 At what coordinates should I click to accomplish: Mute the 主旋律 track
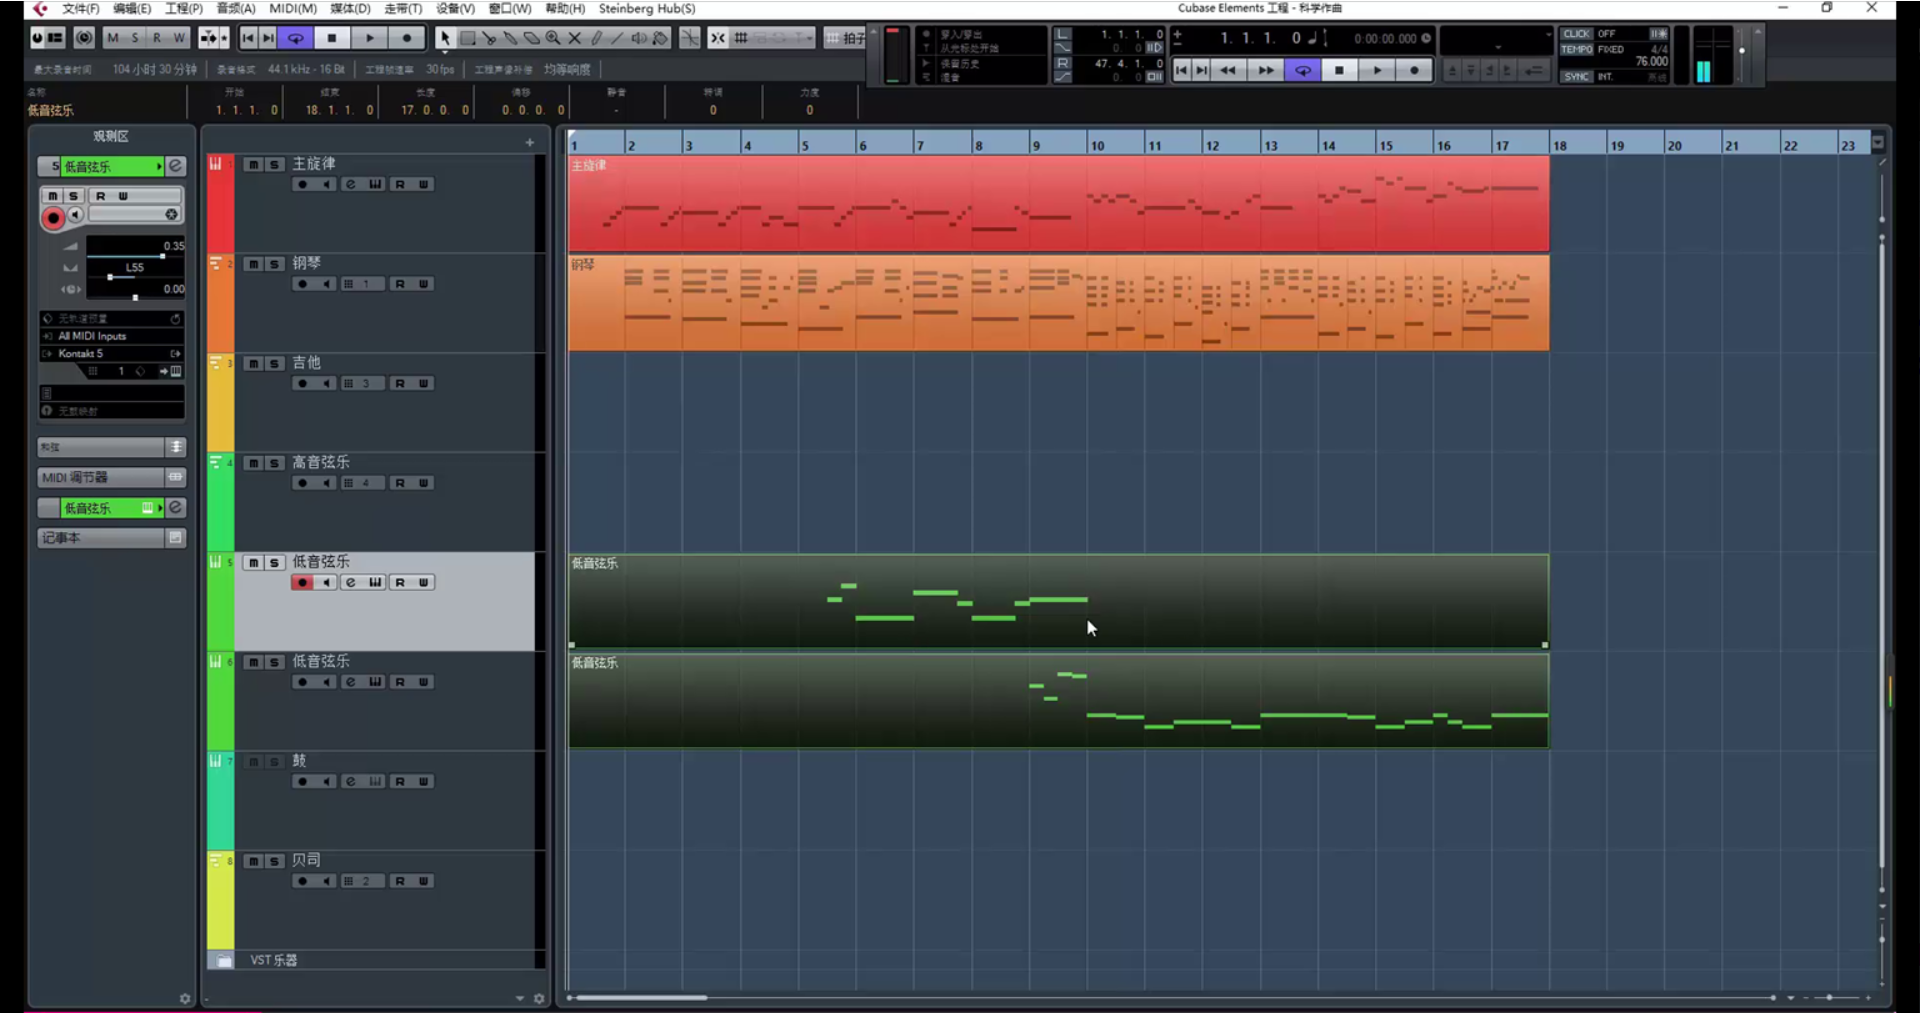pyautogui.click(x=253, y=164)
